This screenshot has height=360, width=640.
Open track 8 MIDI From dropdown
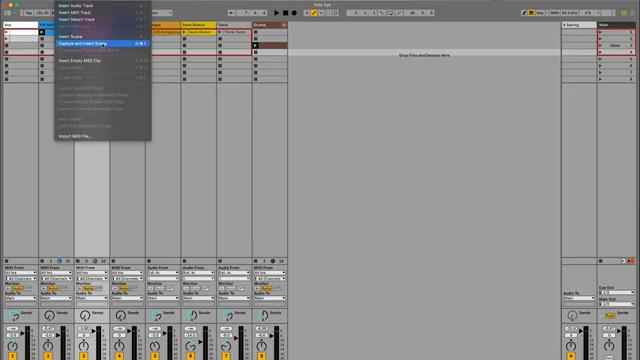[270, 273]
